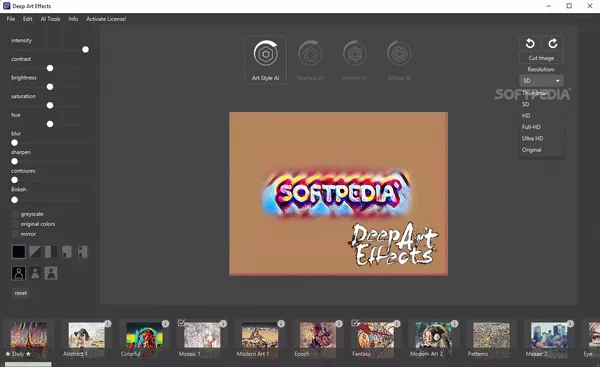
Task: Open the AI Tools menu
Action: [51, 19]
